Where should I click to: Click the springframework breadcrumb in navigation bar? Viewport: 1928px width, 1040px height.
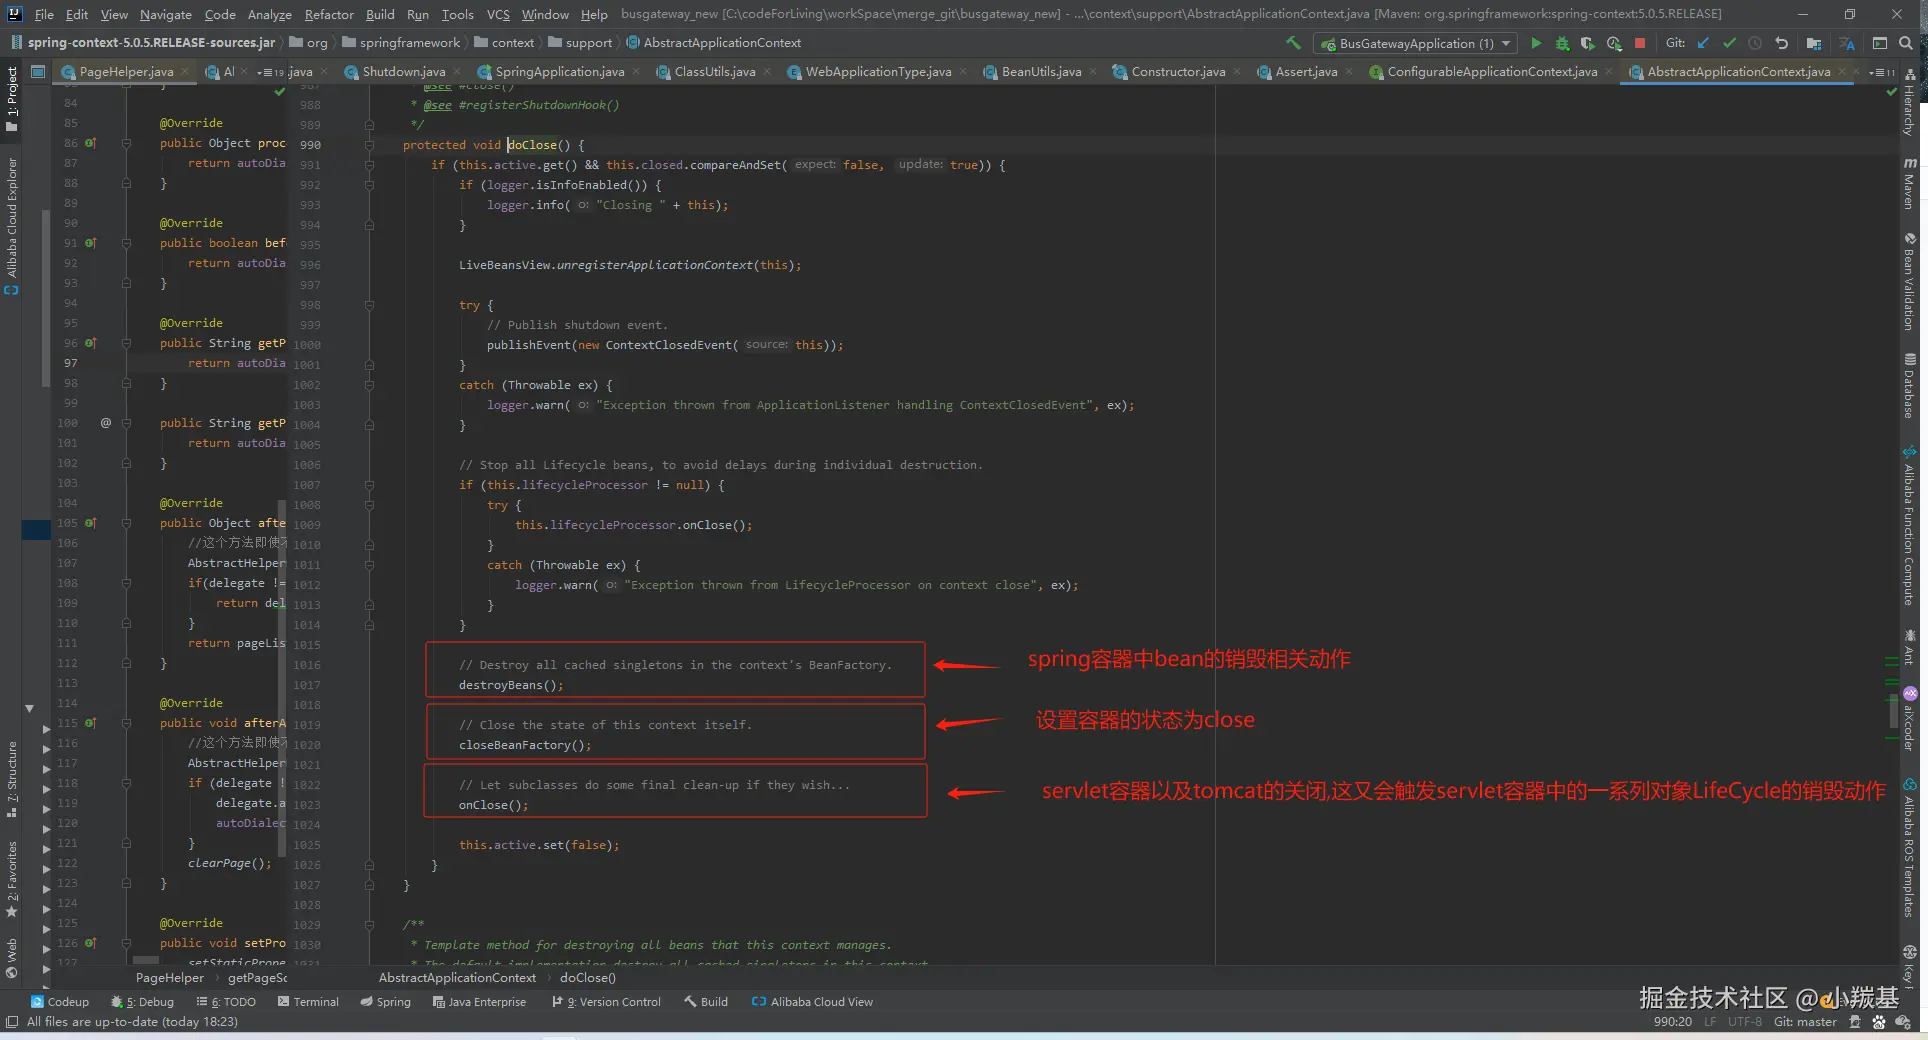pos(409,43)
